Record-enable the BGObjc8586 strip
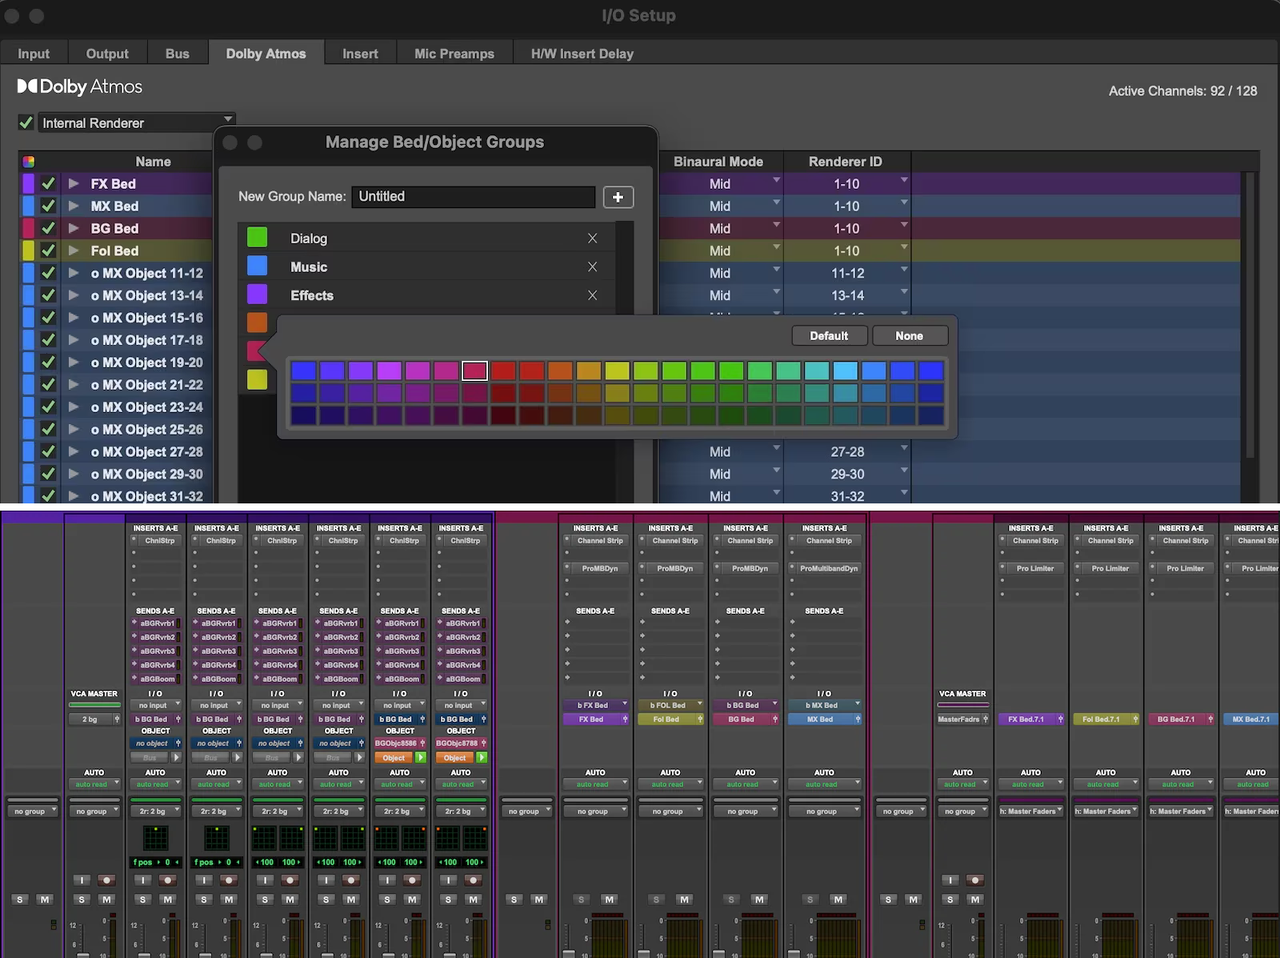The height and width of the screenshot is (958, 1280). [x=412, y=880]
